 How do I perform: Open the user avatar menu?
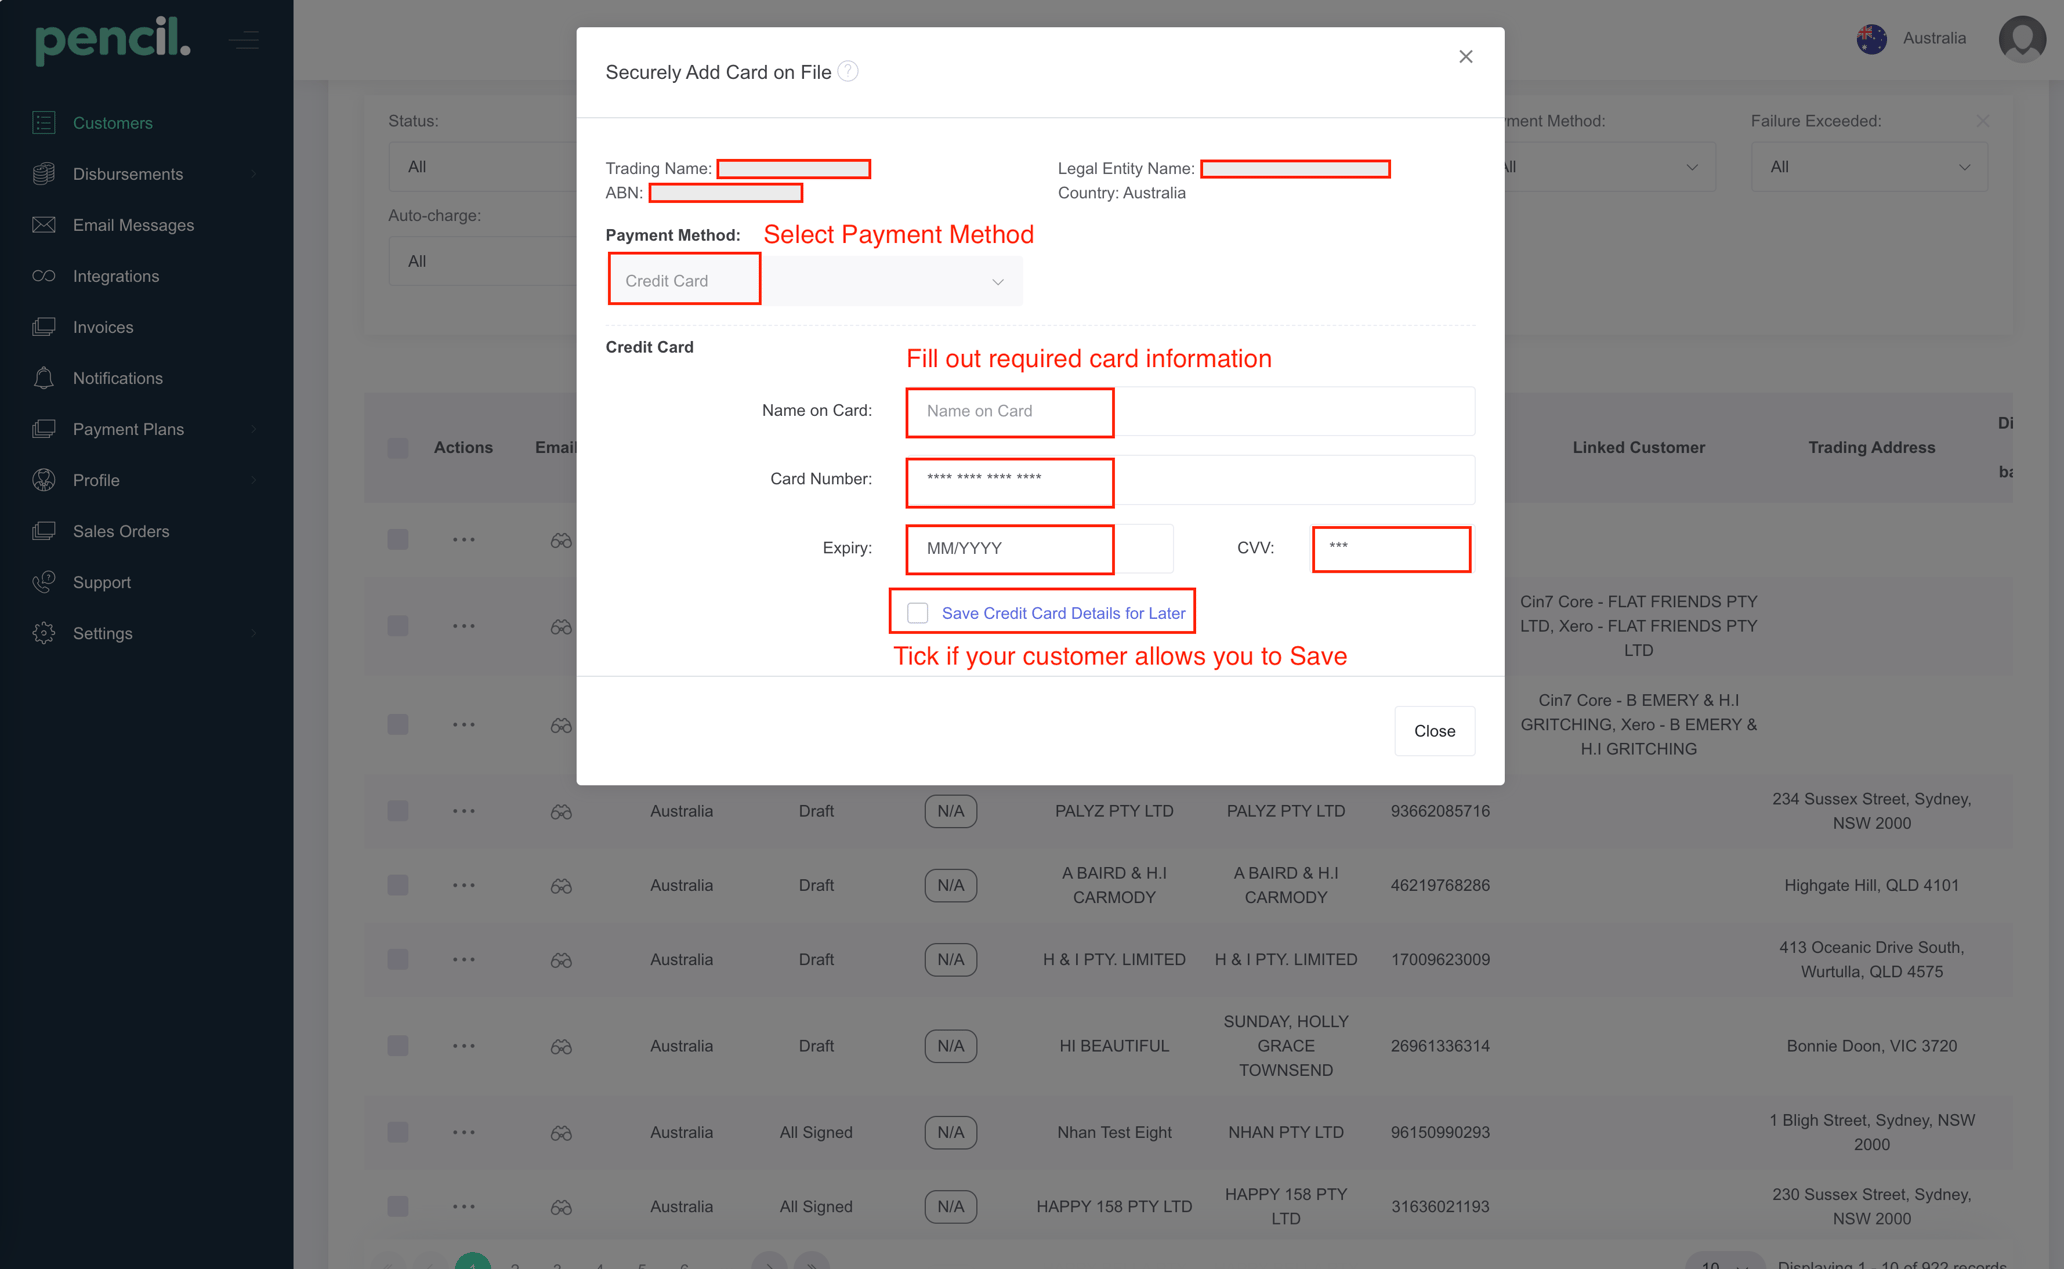click(2021, 38)
